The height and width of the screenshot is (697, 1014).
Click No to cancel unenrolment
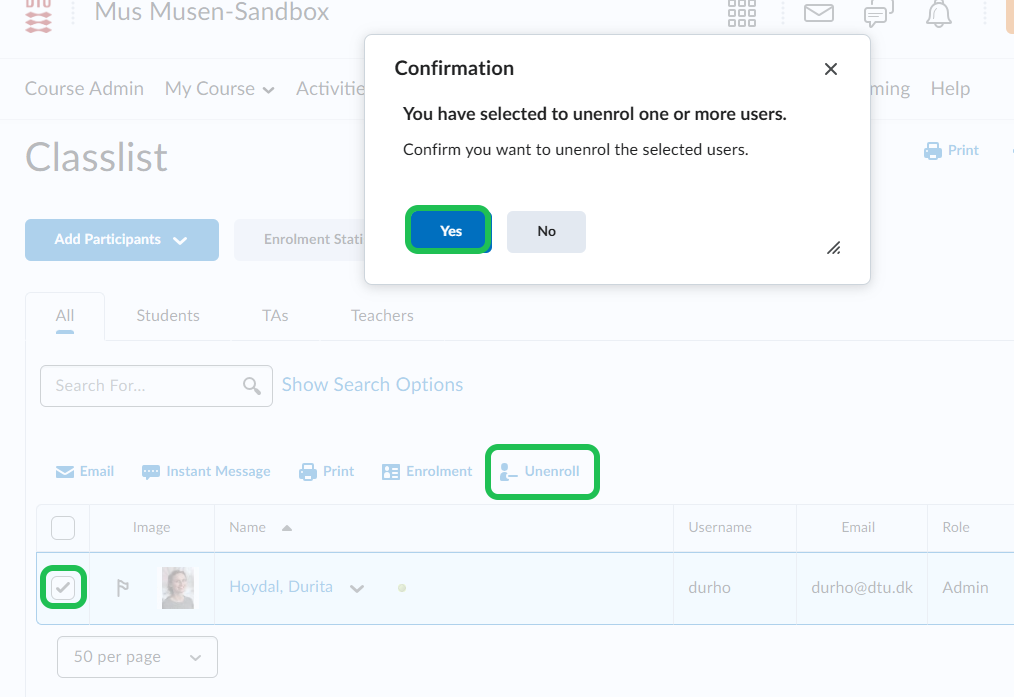[x=546, y=231]
